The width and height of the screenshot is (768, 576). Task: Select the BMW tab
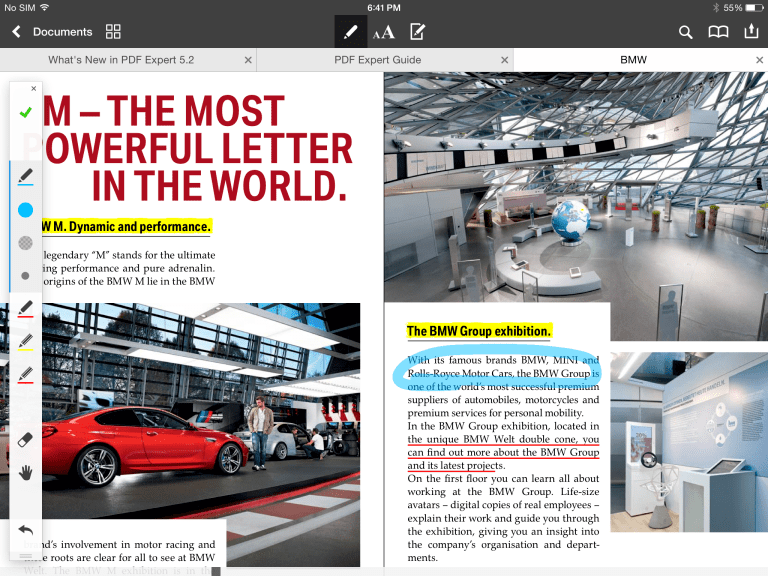coord(633,60)
